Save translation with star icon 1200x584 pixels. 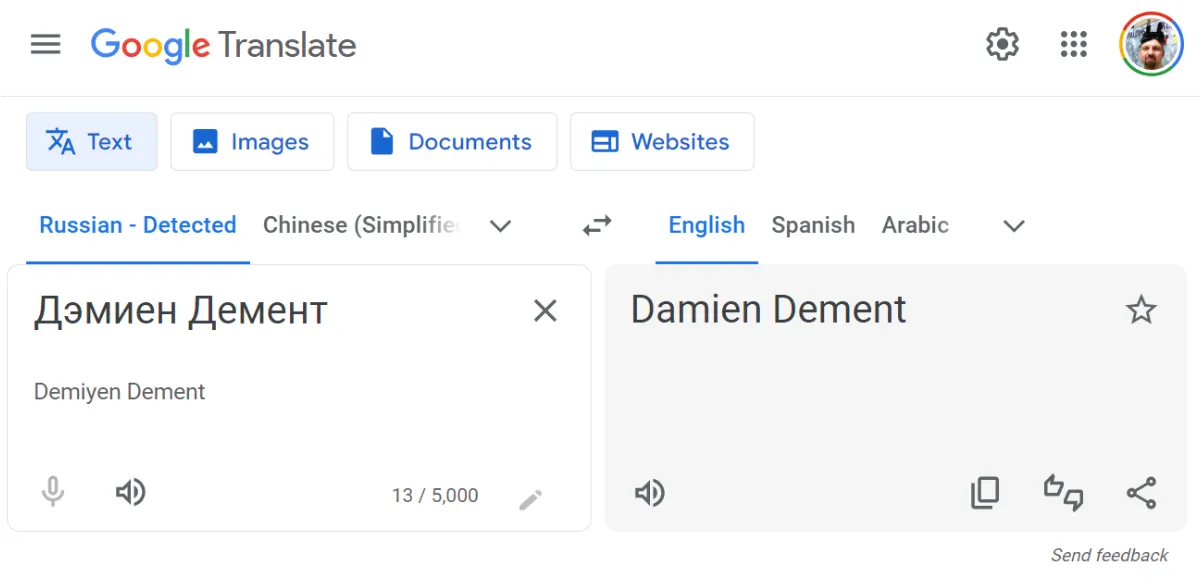(1141, 310)
